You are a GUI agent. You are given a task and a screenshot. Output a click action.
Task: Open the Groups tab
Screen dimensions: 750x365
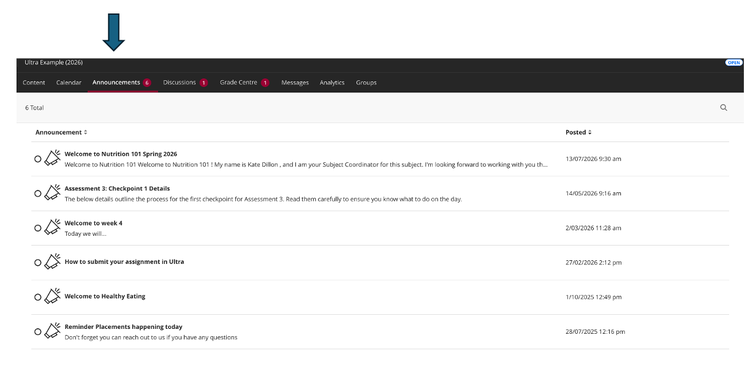click(x=366, y=82)
